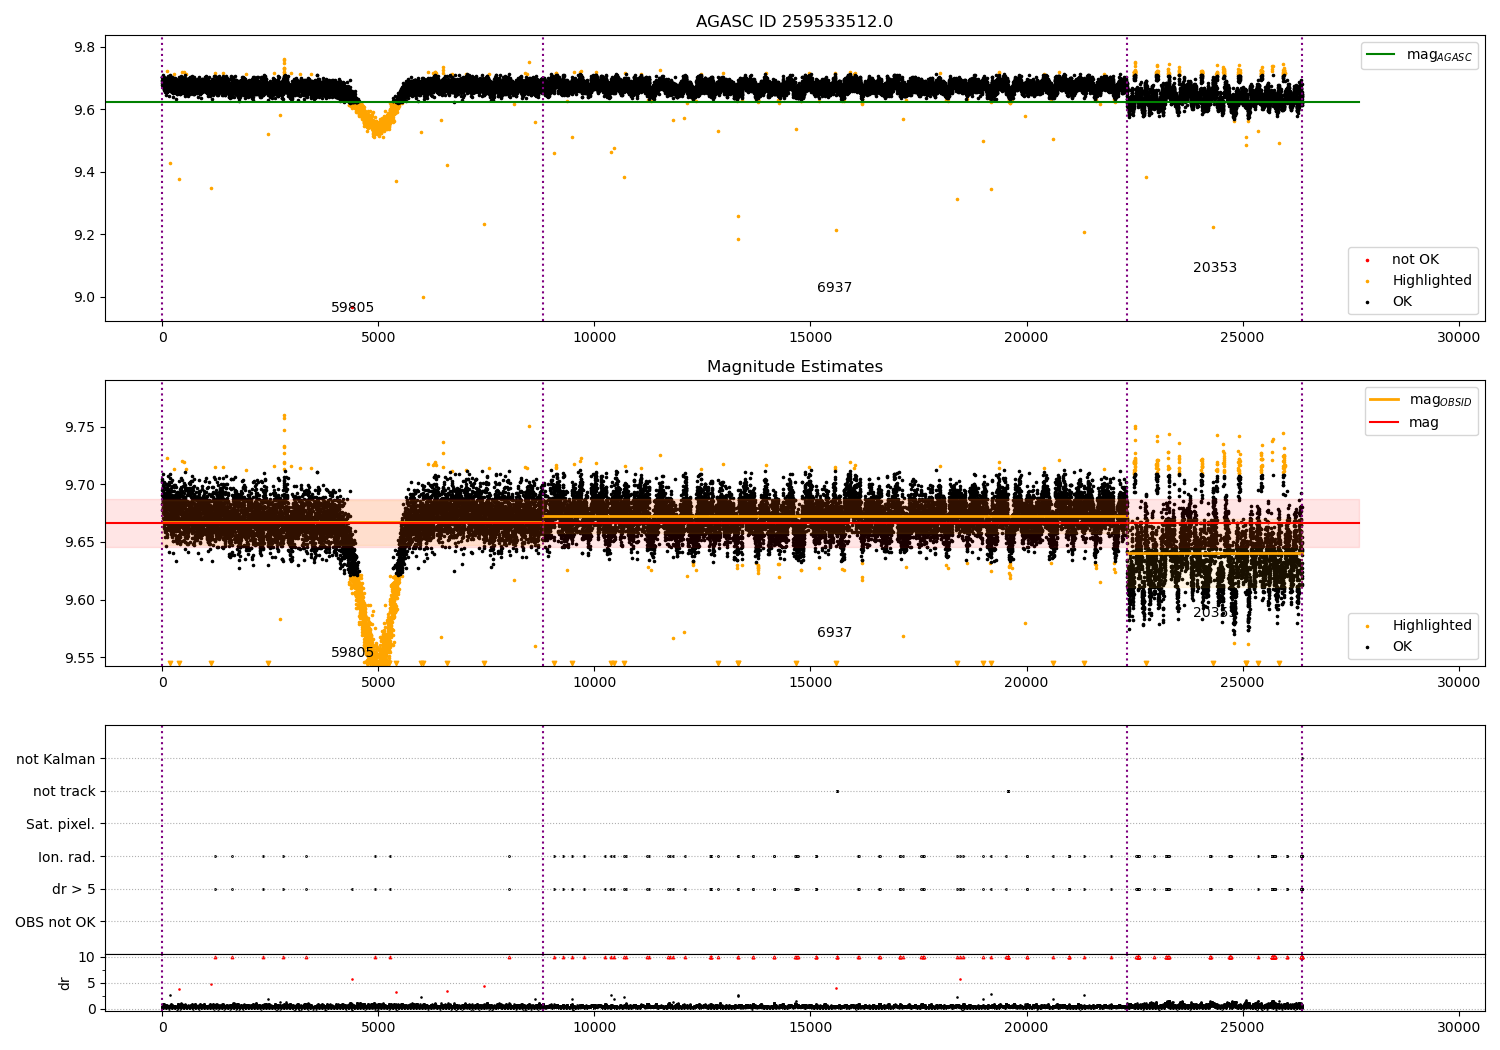Select the 9.60 y-axis tick label
Screen dimensions: 1500x1050
click(80, 601)
